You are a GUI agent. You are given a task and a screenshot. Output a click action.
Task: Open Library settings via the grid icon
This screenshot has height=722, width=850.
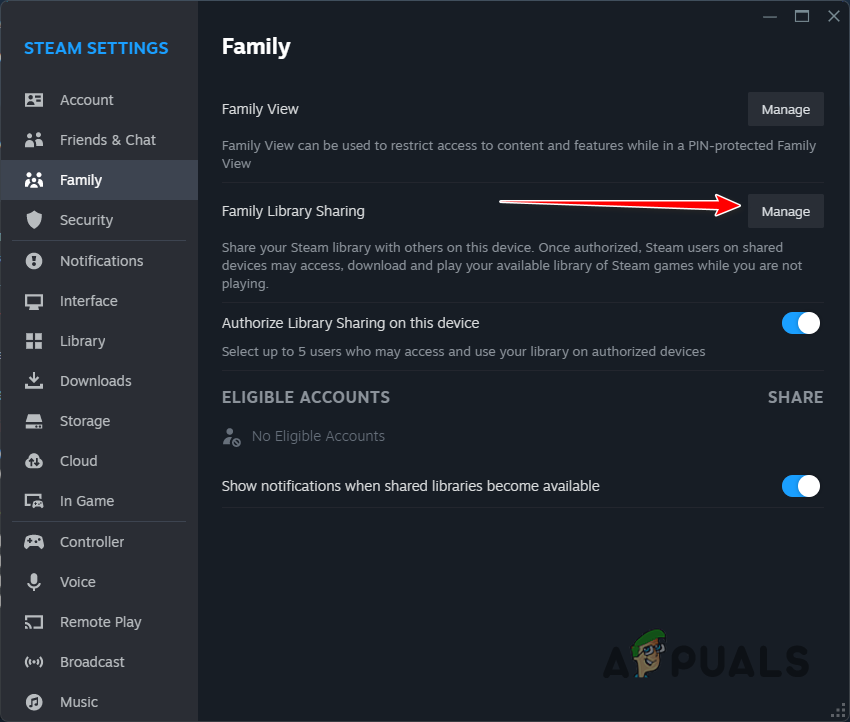pyautogui.click(x=31, y=341)
